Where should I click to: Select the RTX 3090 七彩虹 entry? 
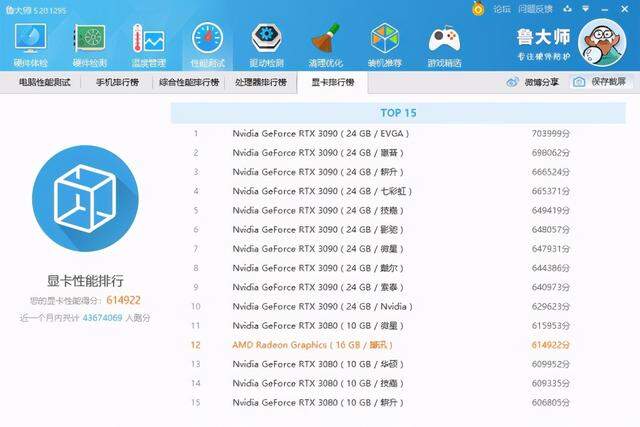click(x=322, y=191)
